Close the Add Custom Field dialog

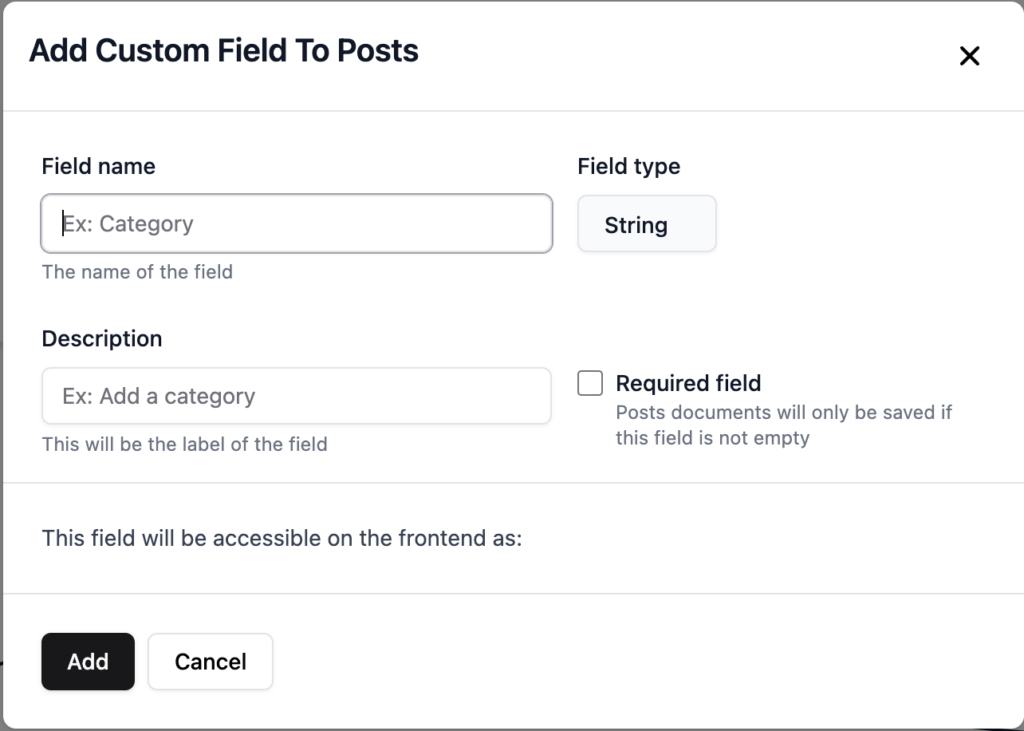click(969, 56)
